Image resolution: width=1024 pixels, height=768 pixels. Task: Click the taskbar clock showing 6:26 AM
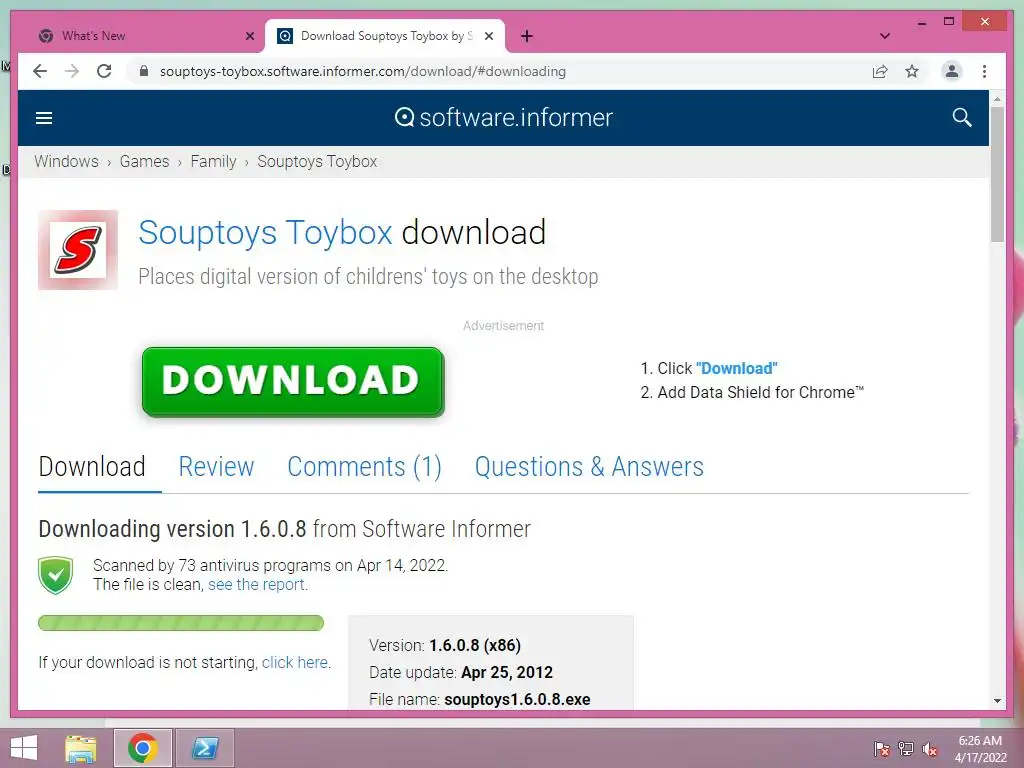(980, 749)
